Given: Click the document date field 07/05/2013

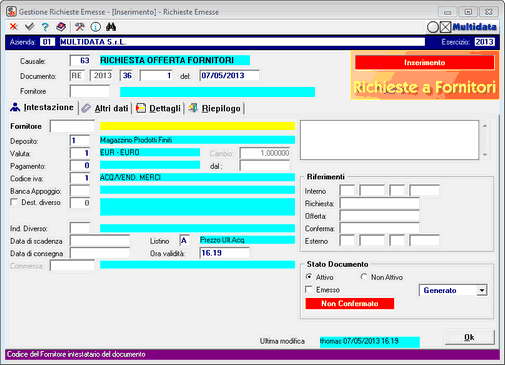Looking at the screenshot, I should [x=229, y=76].
